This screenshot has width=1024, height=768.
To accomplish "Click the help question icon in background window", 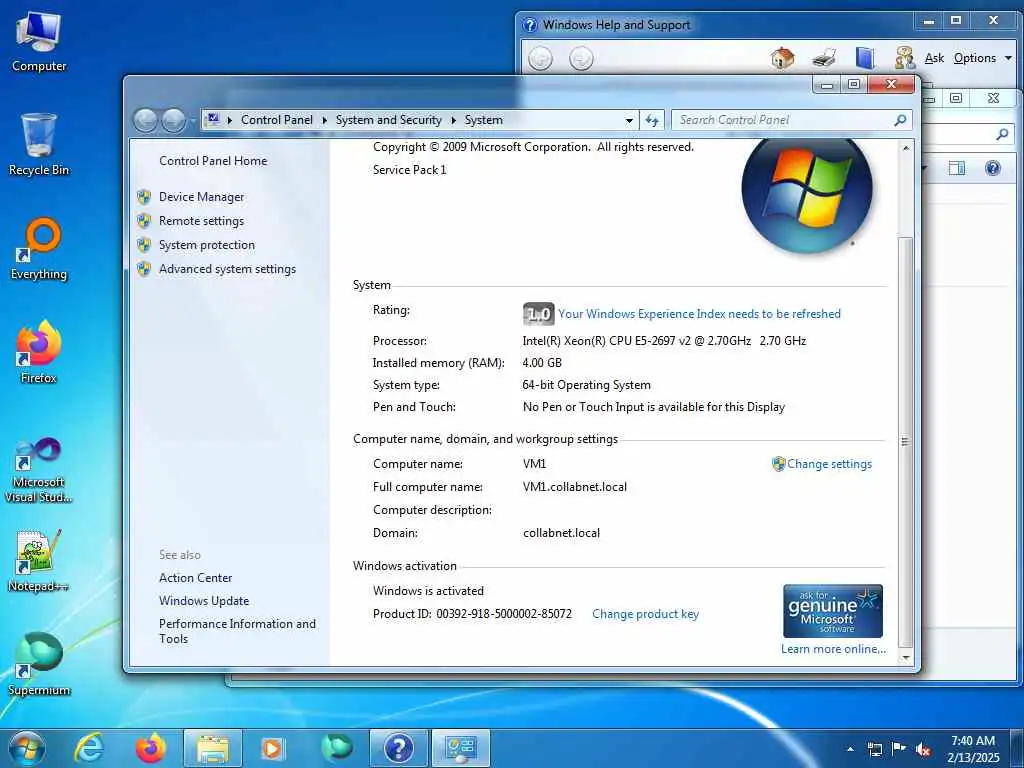I will tap(993, 168).
